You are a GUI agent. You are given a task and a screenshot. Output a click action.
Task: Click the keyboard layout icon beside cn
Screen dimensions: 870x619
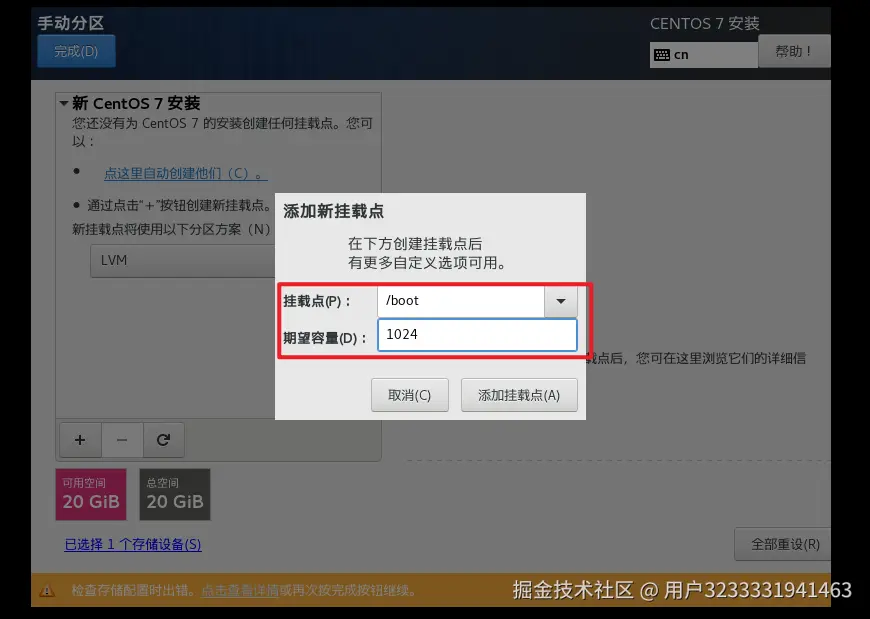click(662, 55)
